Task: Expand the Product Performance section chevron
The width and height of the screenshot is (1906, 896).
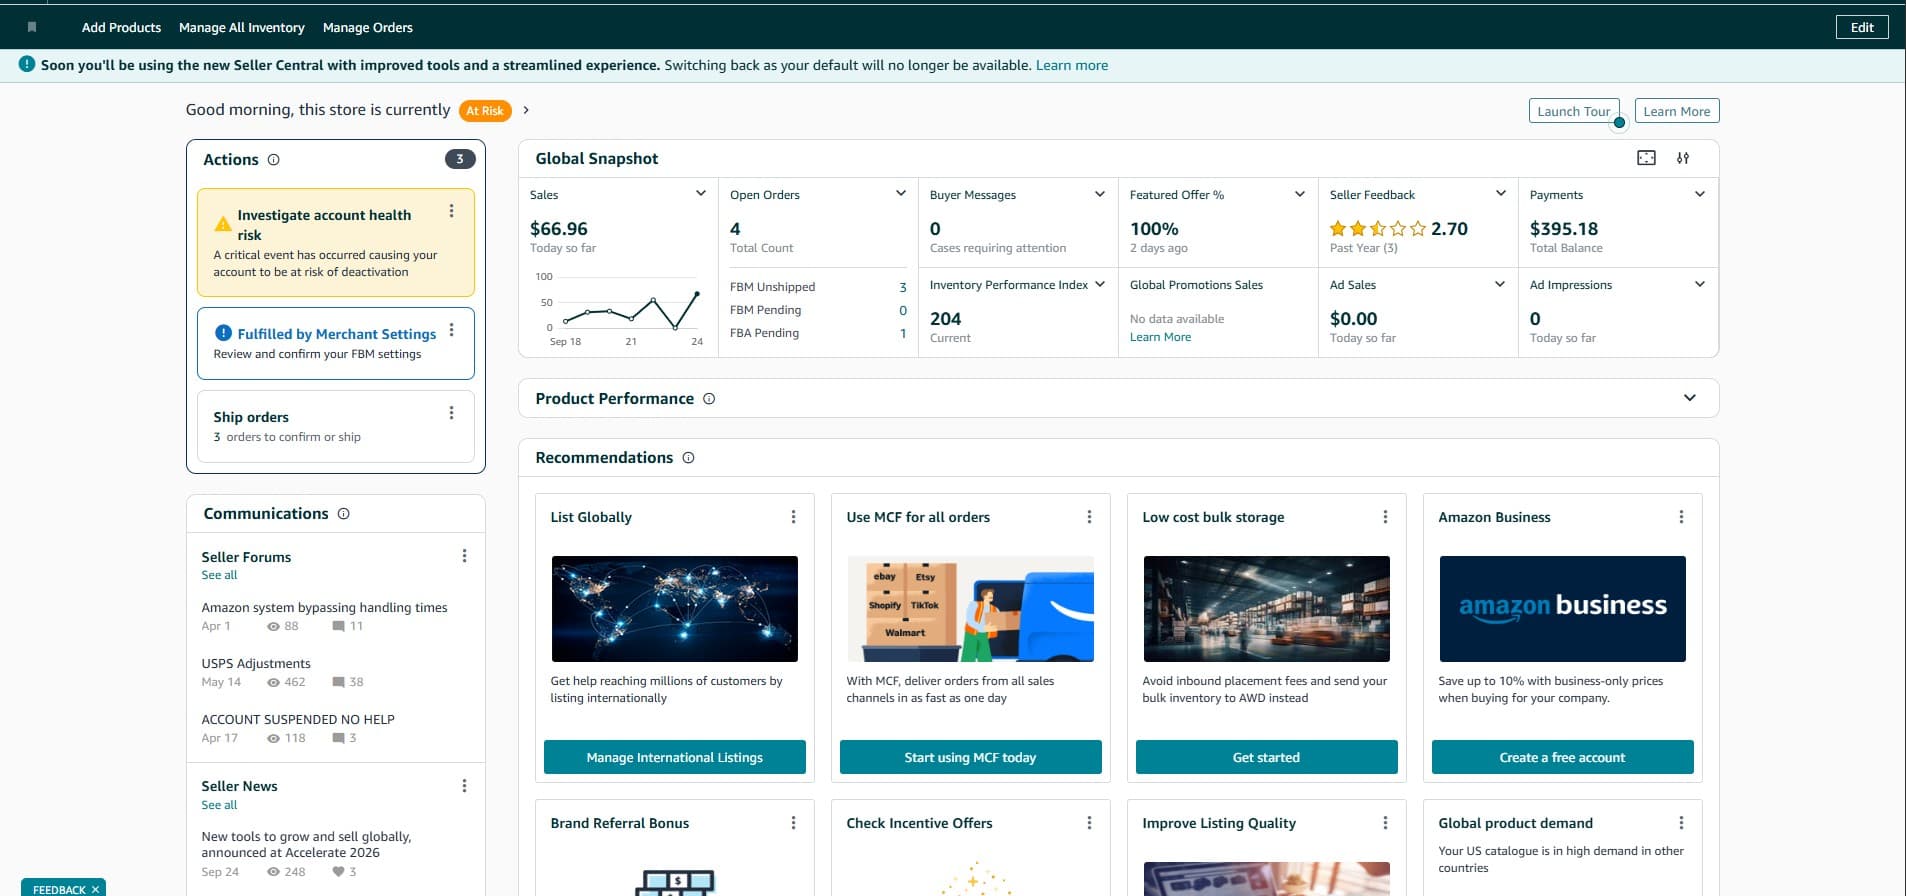Action: (1690, 398)
